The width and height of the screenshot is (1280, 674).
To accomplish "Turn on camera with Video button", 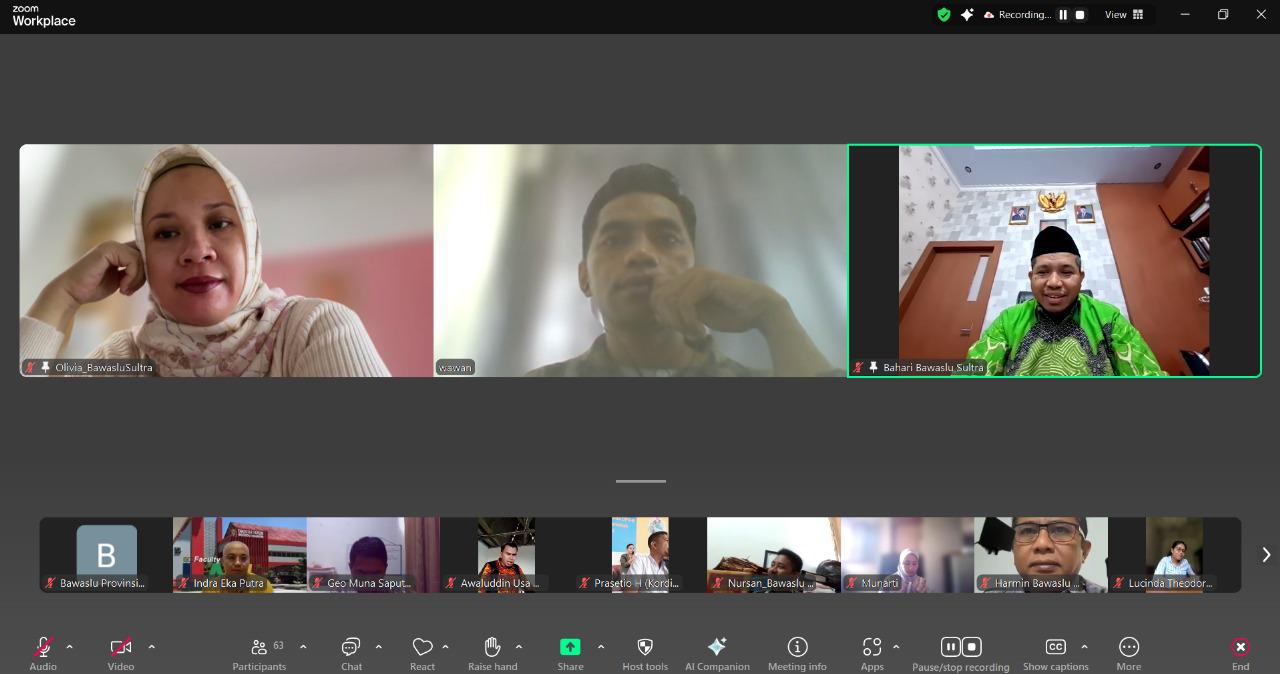I will coord(121,648).
